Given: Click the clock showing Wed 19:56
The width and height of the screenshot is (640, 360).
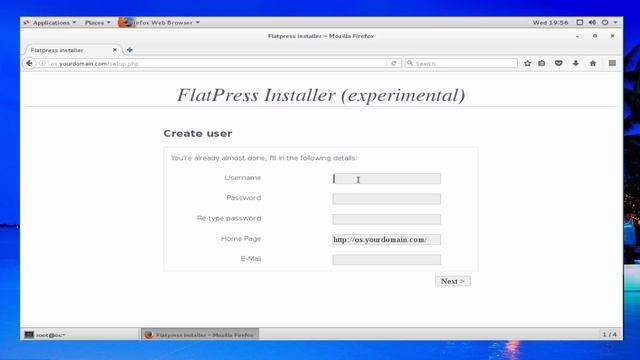Looking at the screenshot, I should 550,23.
